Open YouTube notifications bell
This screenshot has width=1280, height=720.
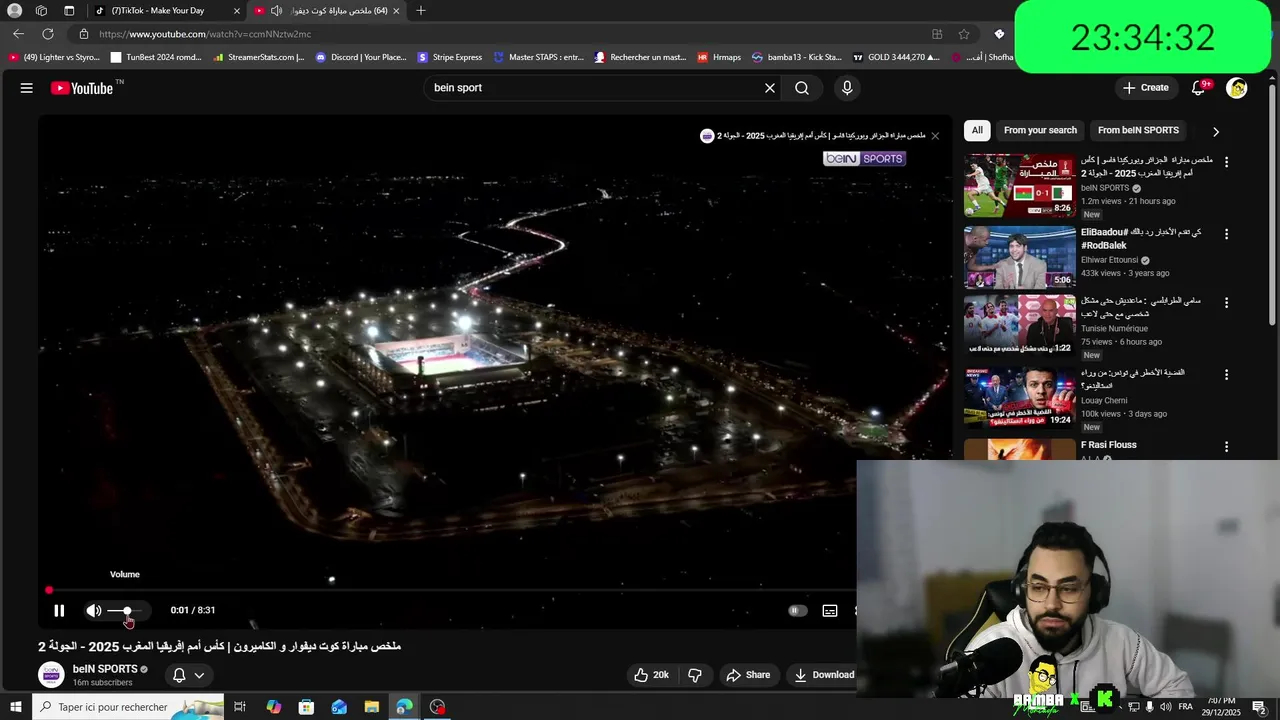coord(1198,88)
